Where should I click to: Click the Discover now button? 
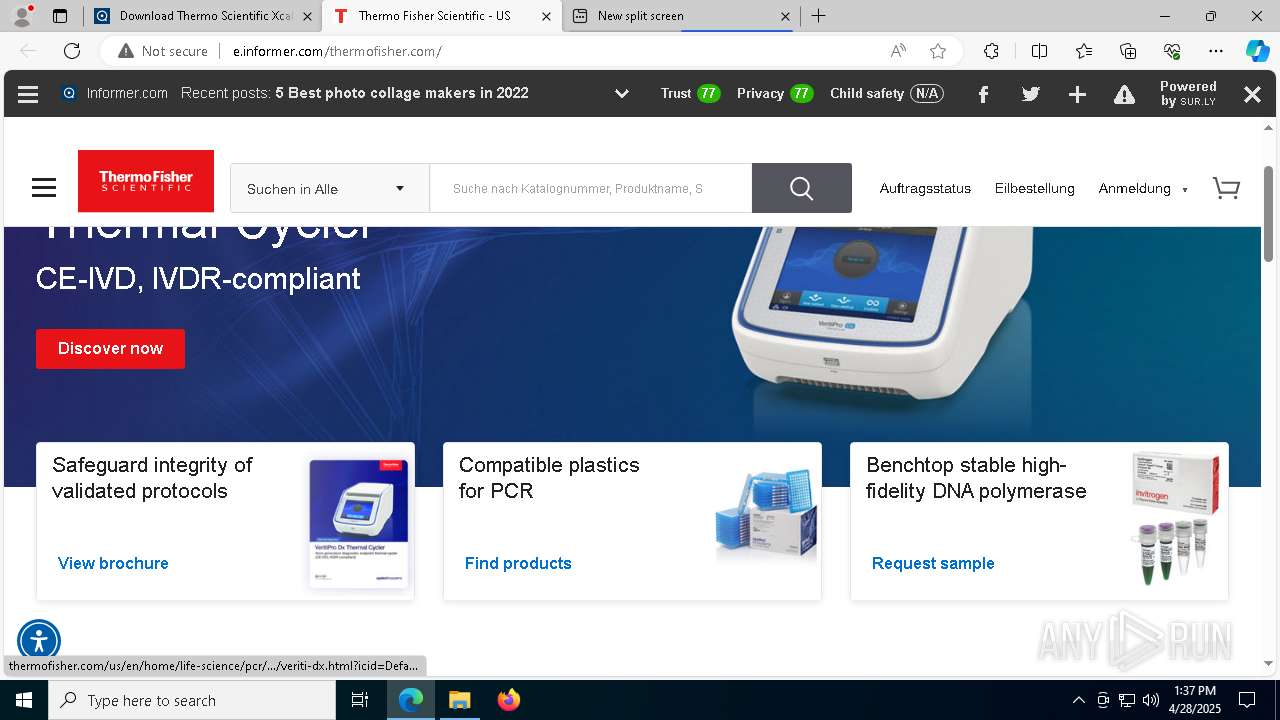(110, 348)
